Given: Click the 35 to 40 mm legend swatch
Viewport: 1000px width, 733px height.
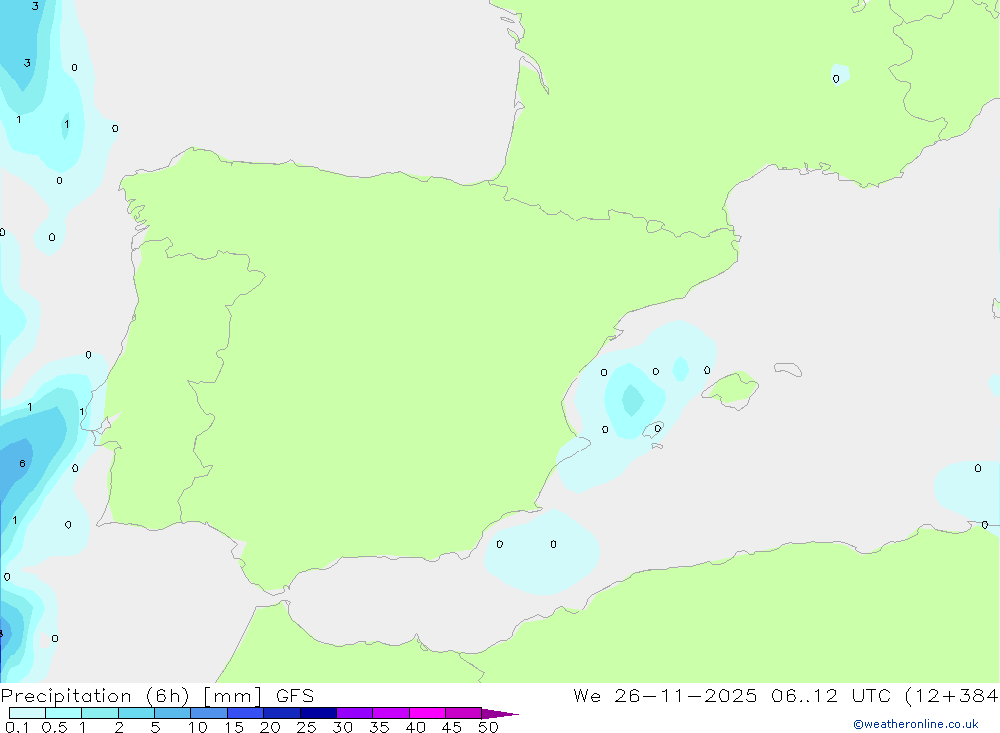Looking at the screenshot, I should click(x=391, y=713).
